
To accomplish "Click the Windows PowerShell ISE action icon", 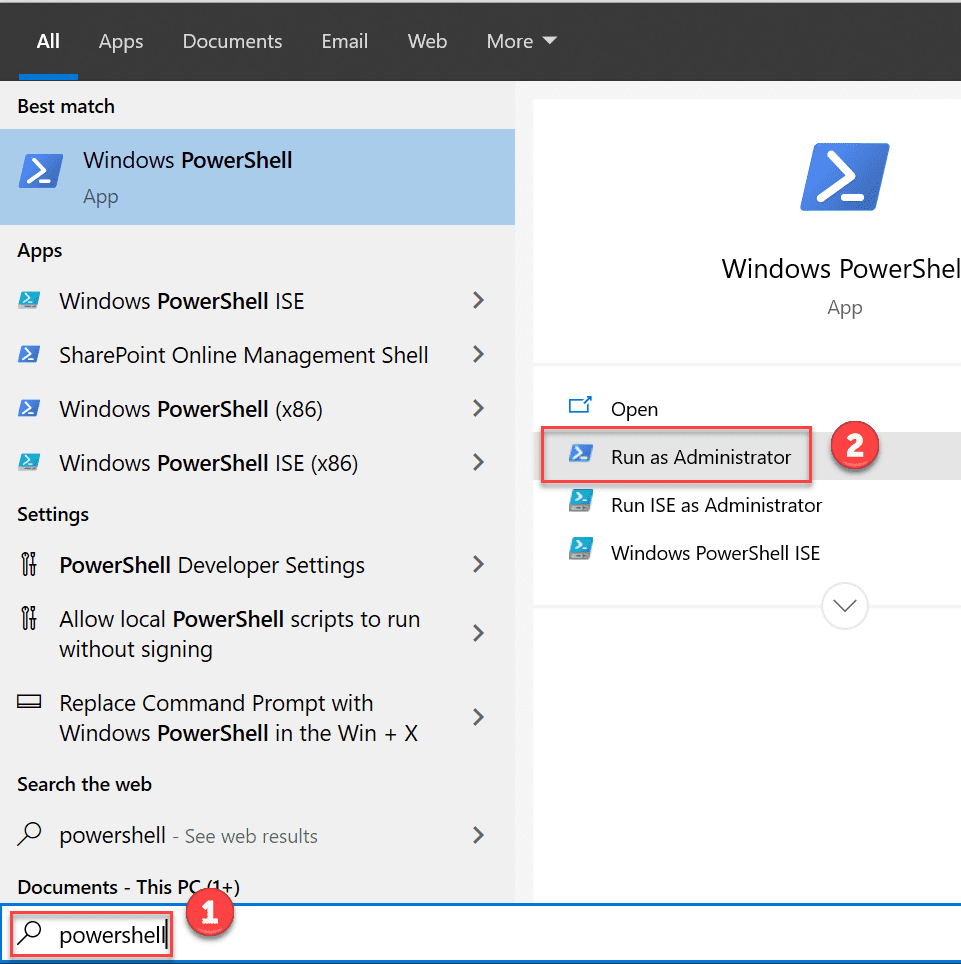I will 580,550.
